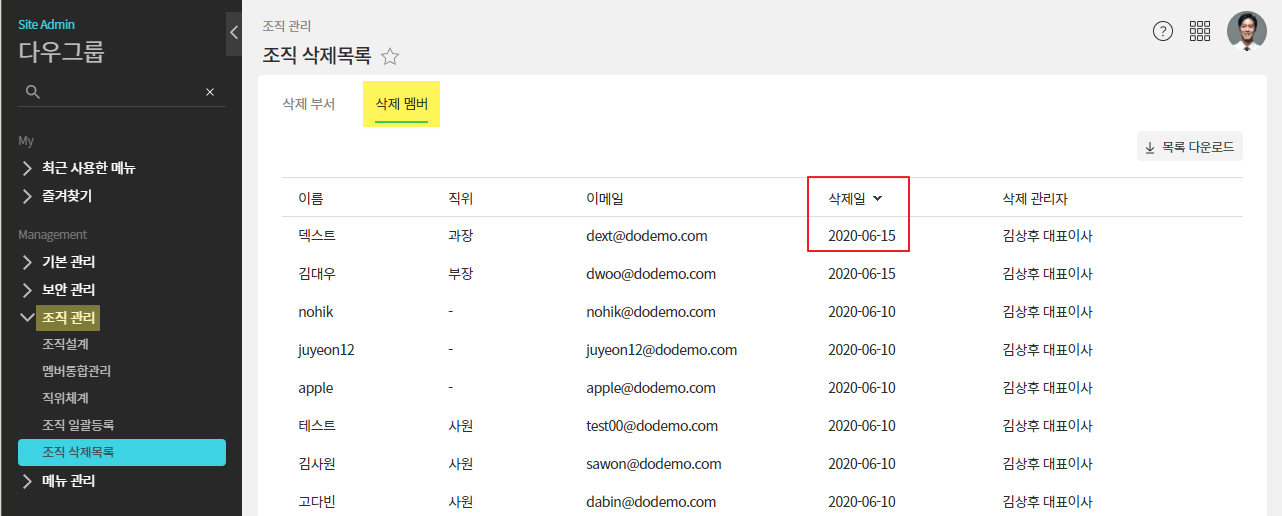Click the sidebar search magnifier icon

33,92
